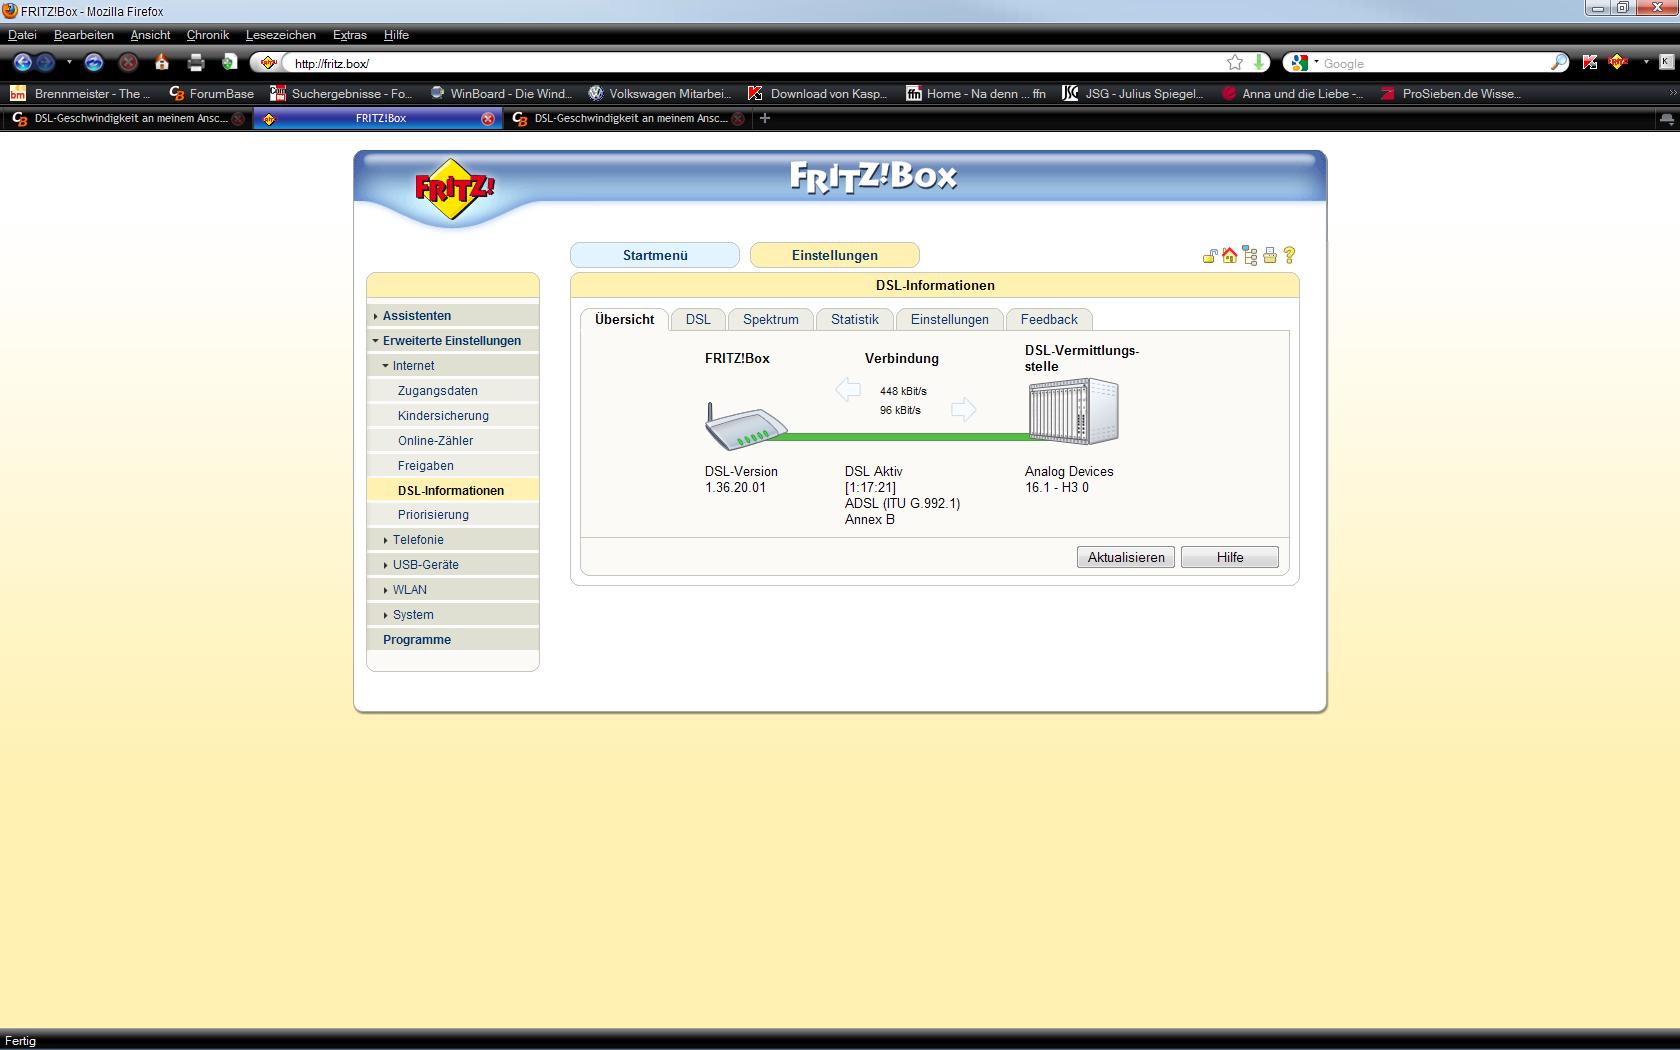The image size is (1680, 1050).
Task: Switch to the Spektrum tab
Action: [x=771, y=320]
